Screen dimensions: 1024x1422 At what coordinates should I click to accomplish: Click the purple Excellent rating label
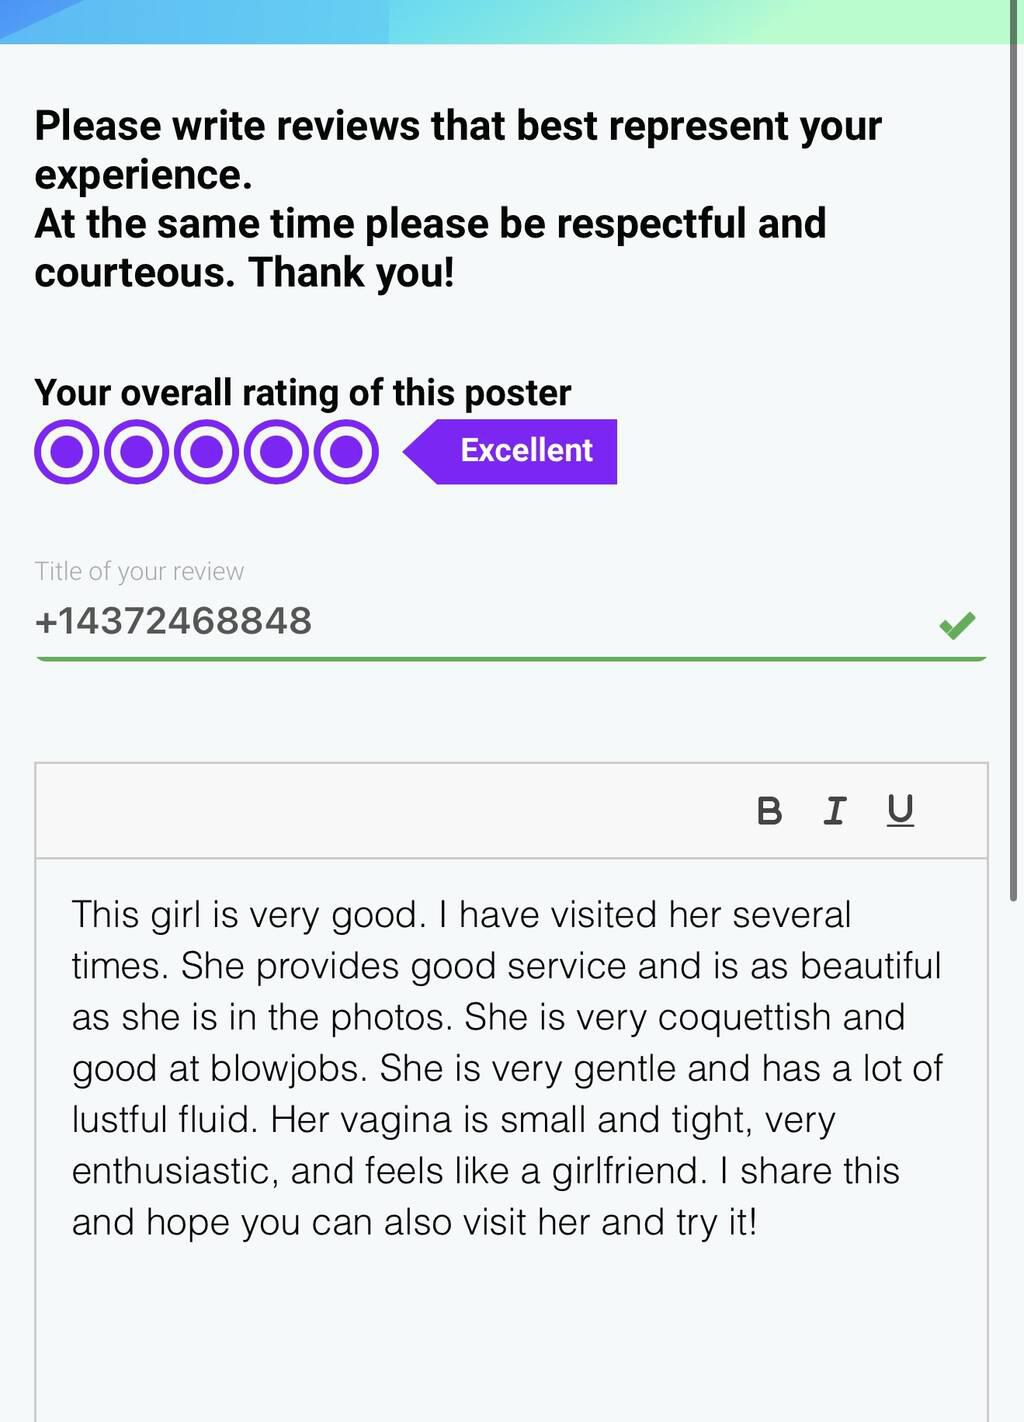pos(525,451)
